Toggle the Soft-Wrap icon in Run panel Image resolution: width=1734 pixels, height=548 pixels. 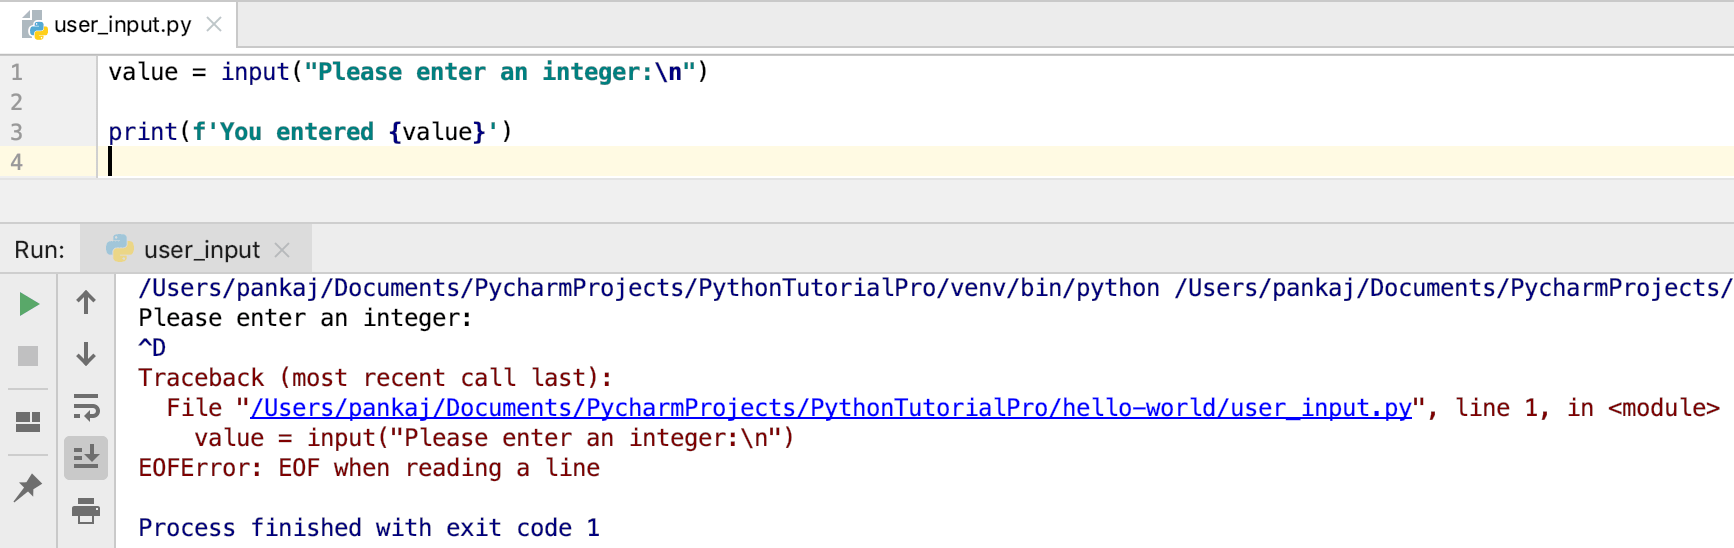pos(86,407)
